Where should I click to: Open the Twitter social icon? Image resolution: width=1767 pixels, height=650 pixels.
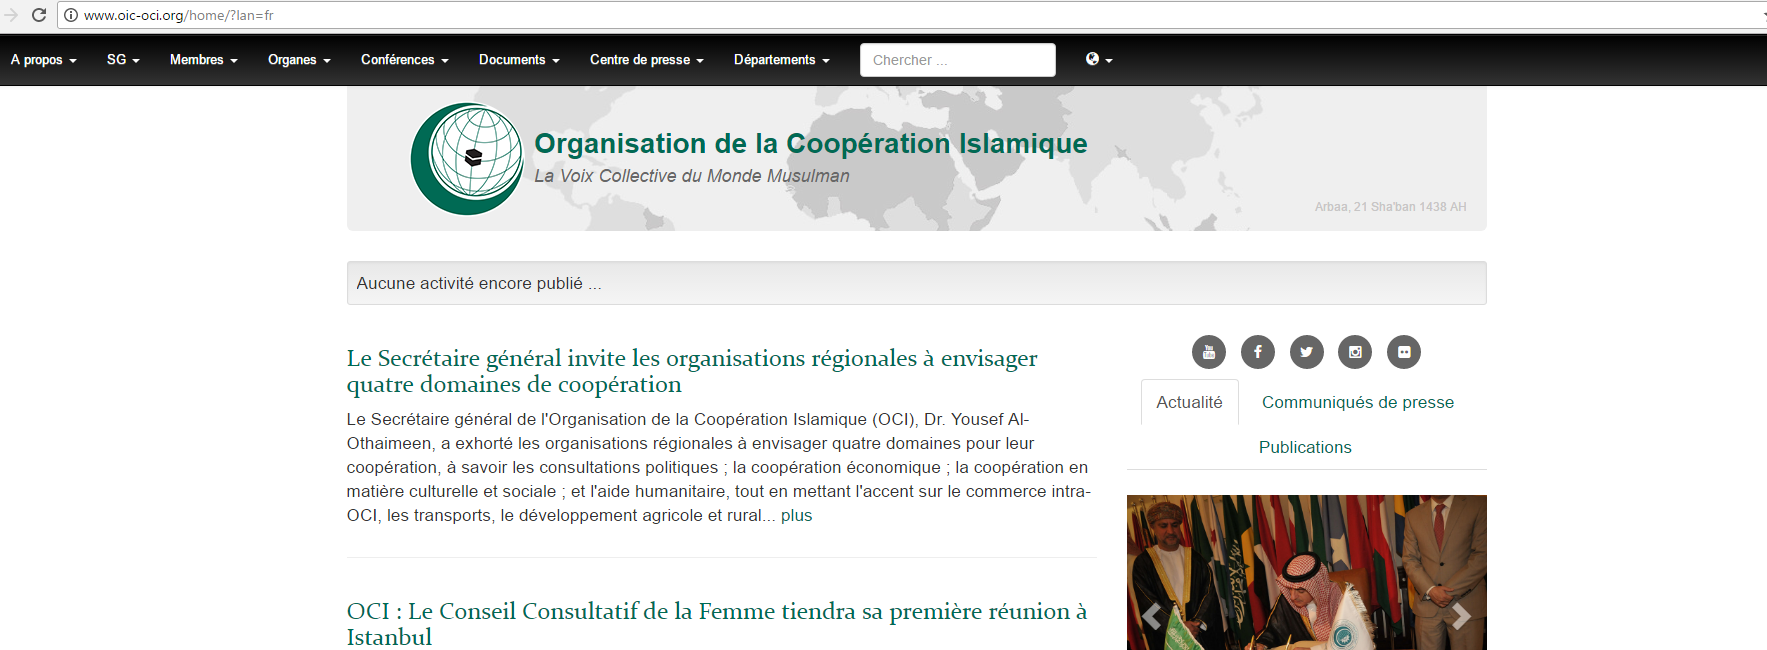(x=1306, y=352)
